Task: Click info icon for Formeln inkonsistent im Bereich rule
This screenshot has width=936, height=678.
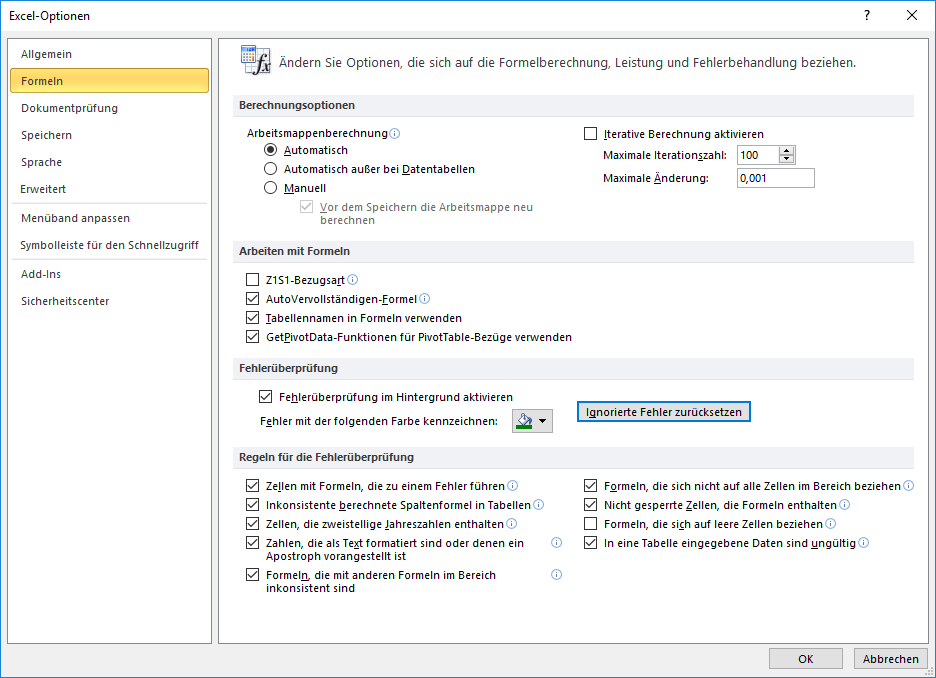Action: tap(556, 575)
